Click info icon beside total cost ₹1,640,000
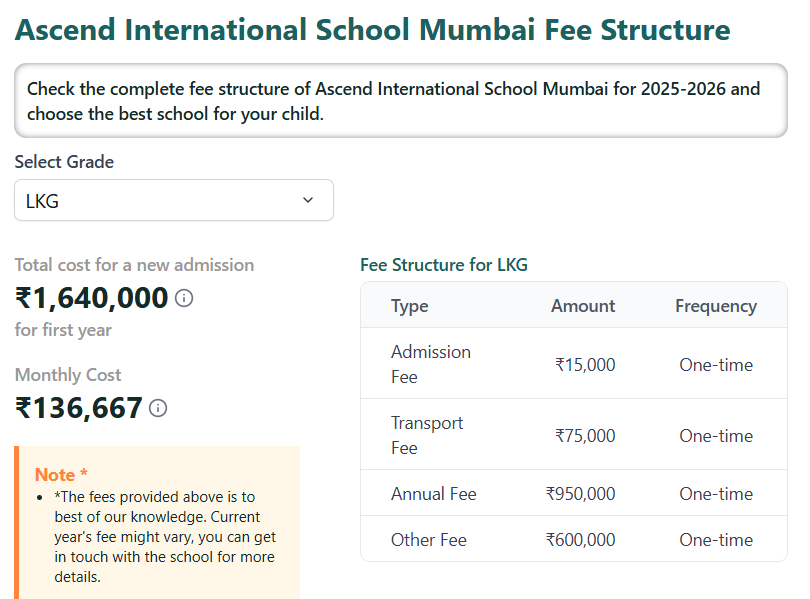Screen dimensions: 810x599 pyautogui.click(x=184, y=298)
